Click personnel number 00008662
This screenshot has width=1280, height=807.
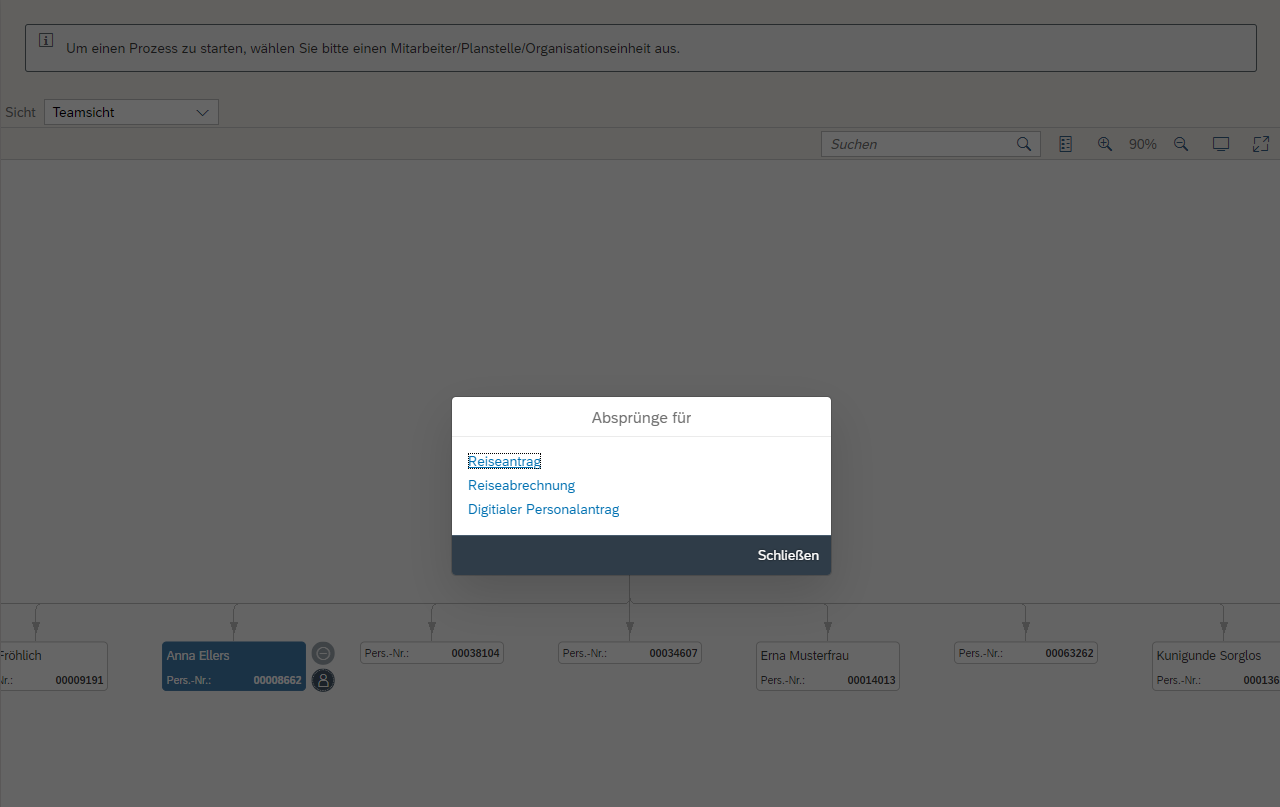coord(277,680)
